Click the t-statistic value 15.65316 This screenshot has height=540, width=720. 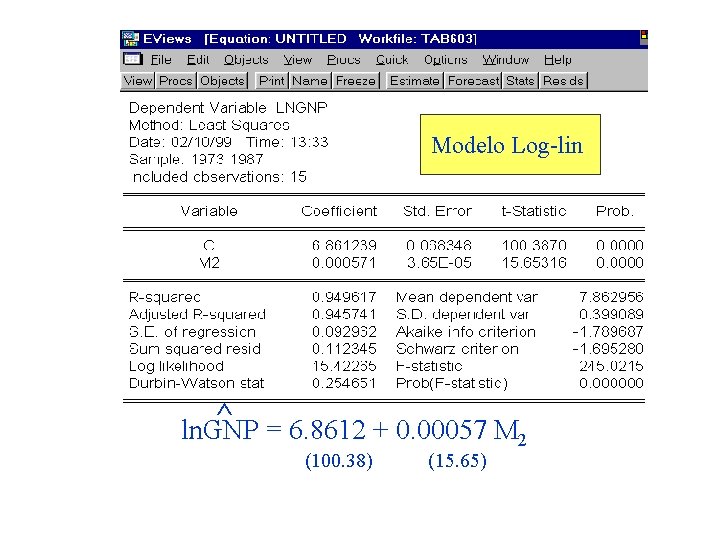(534, 263)
